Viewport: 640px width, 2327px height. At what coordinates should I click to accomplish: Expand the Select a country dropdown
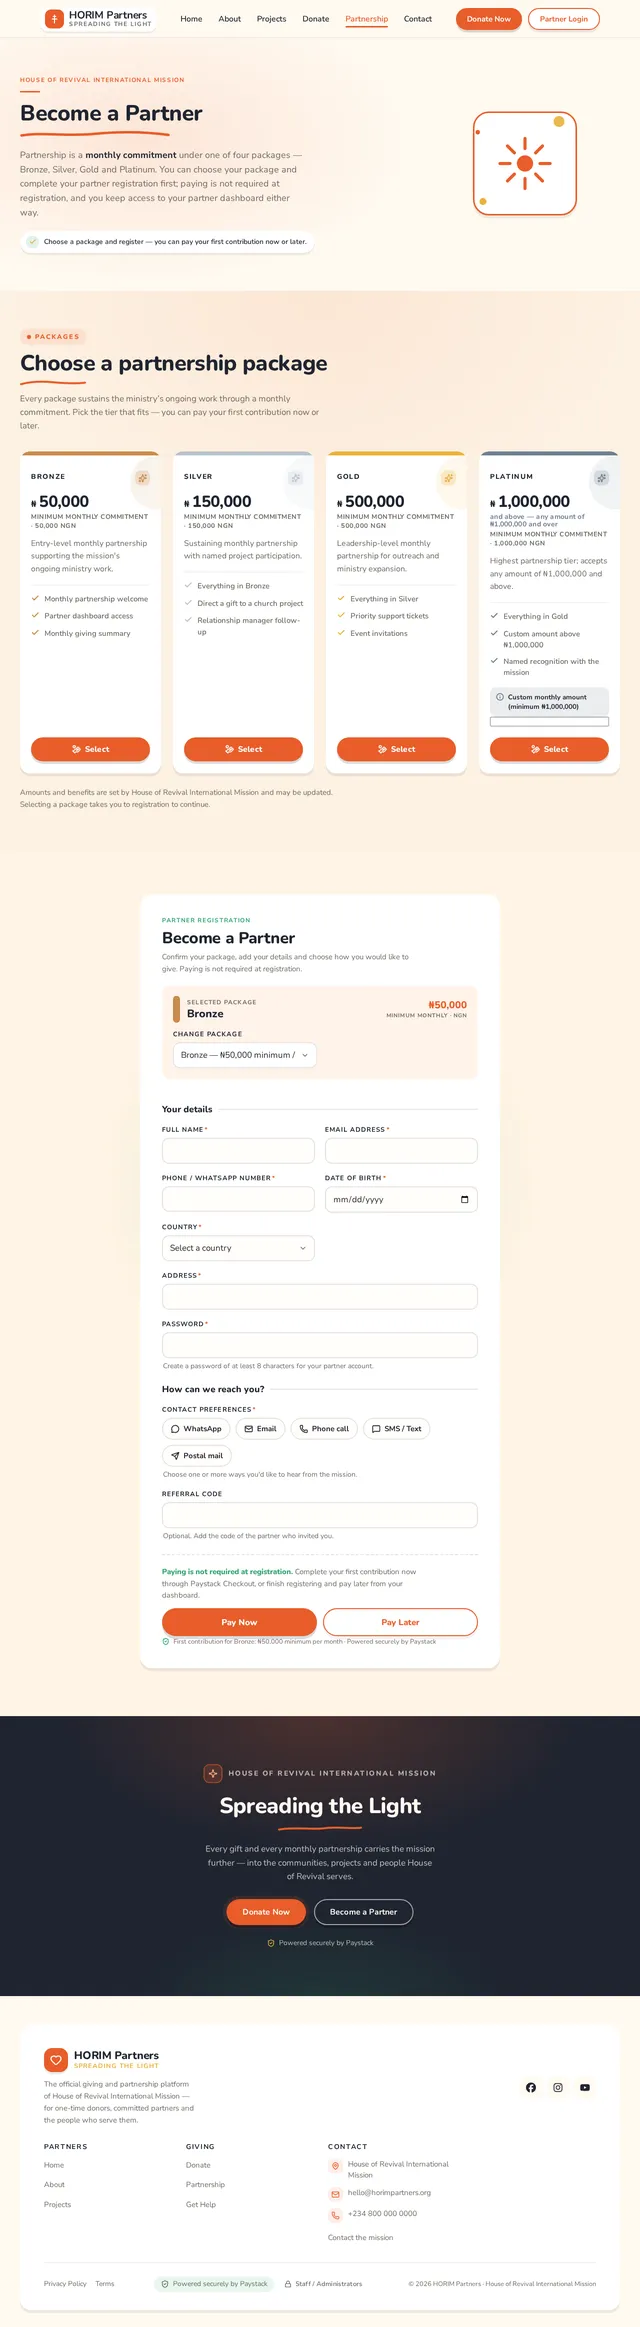pos(238,1248)
